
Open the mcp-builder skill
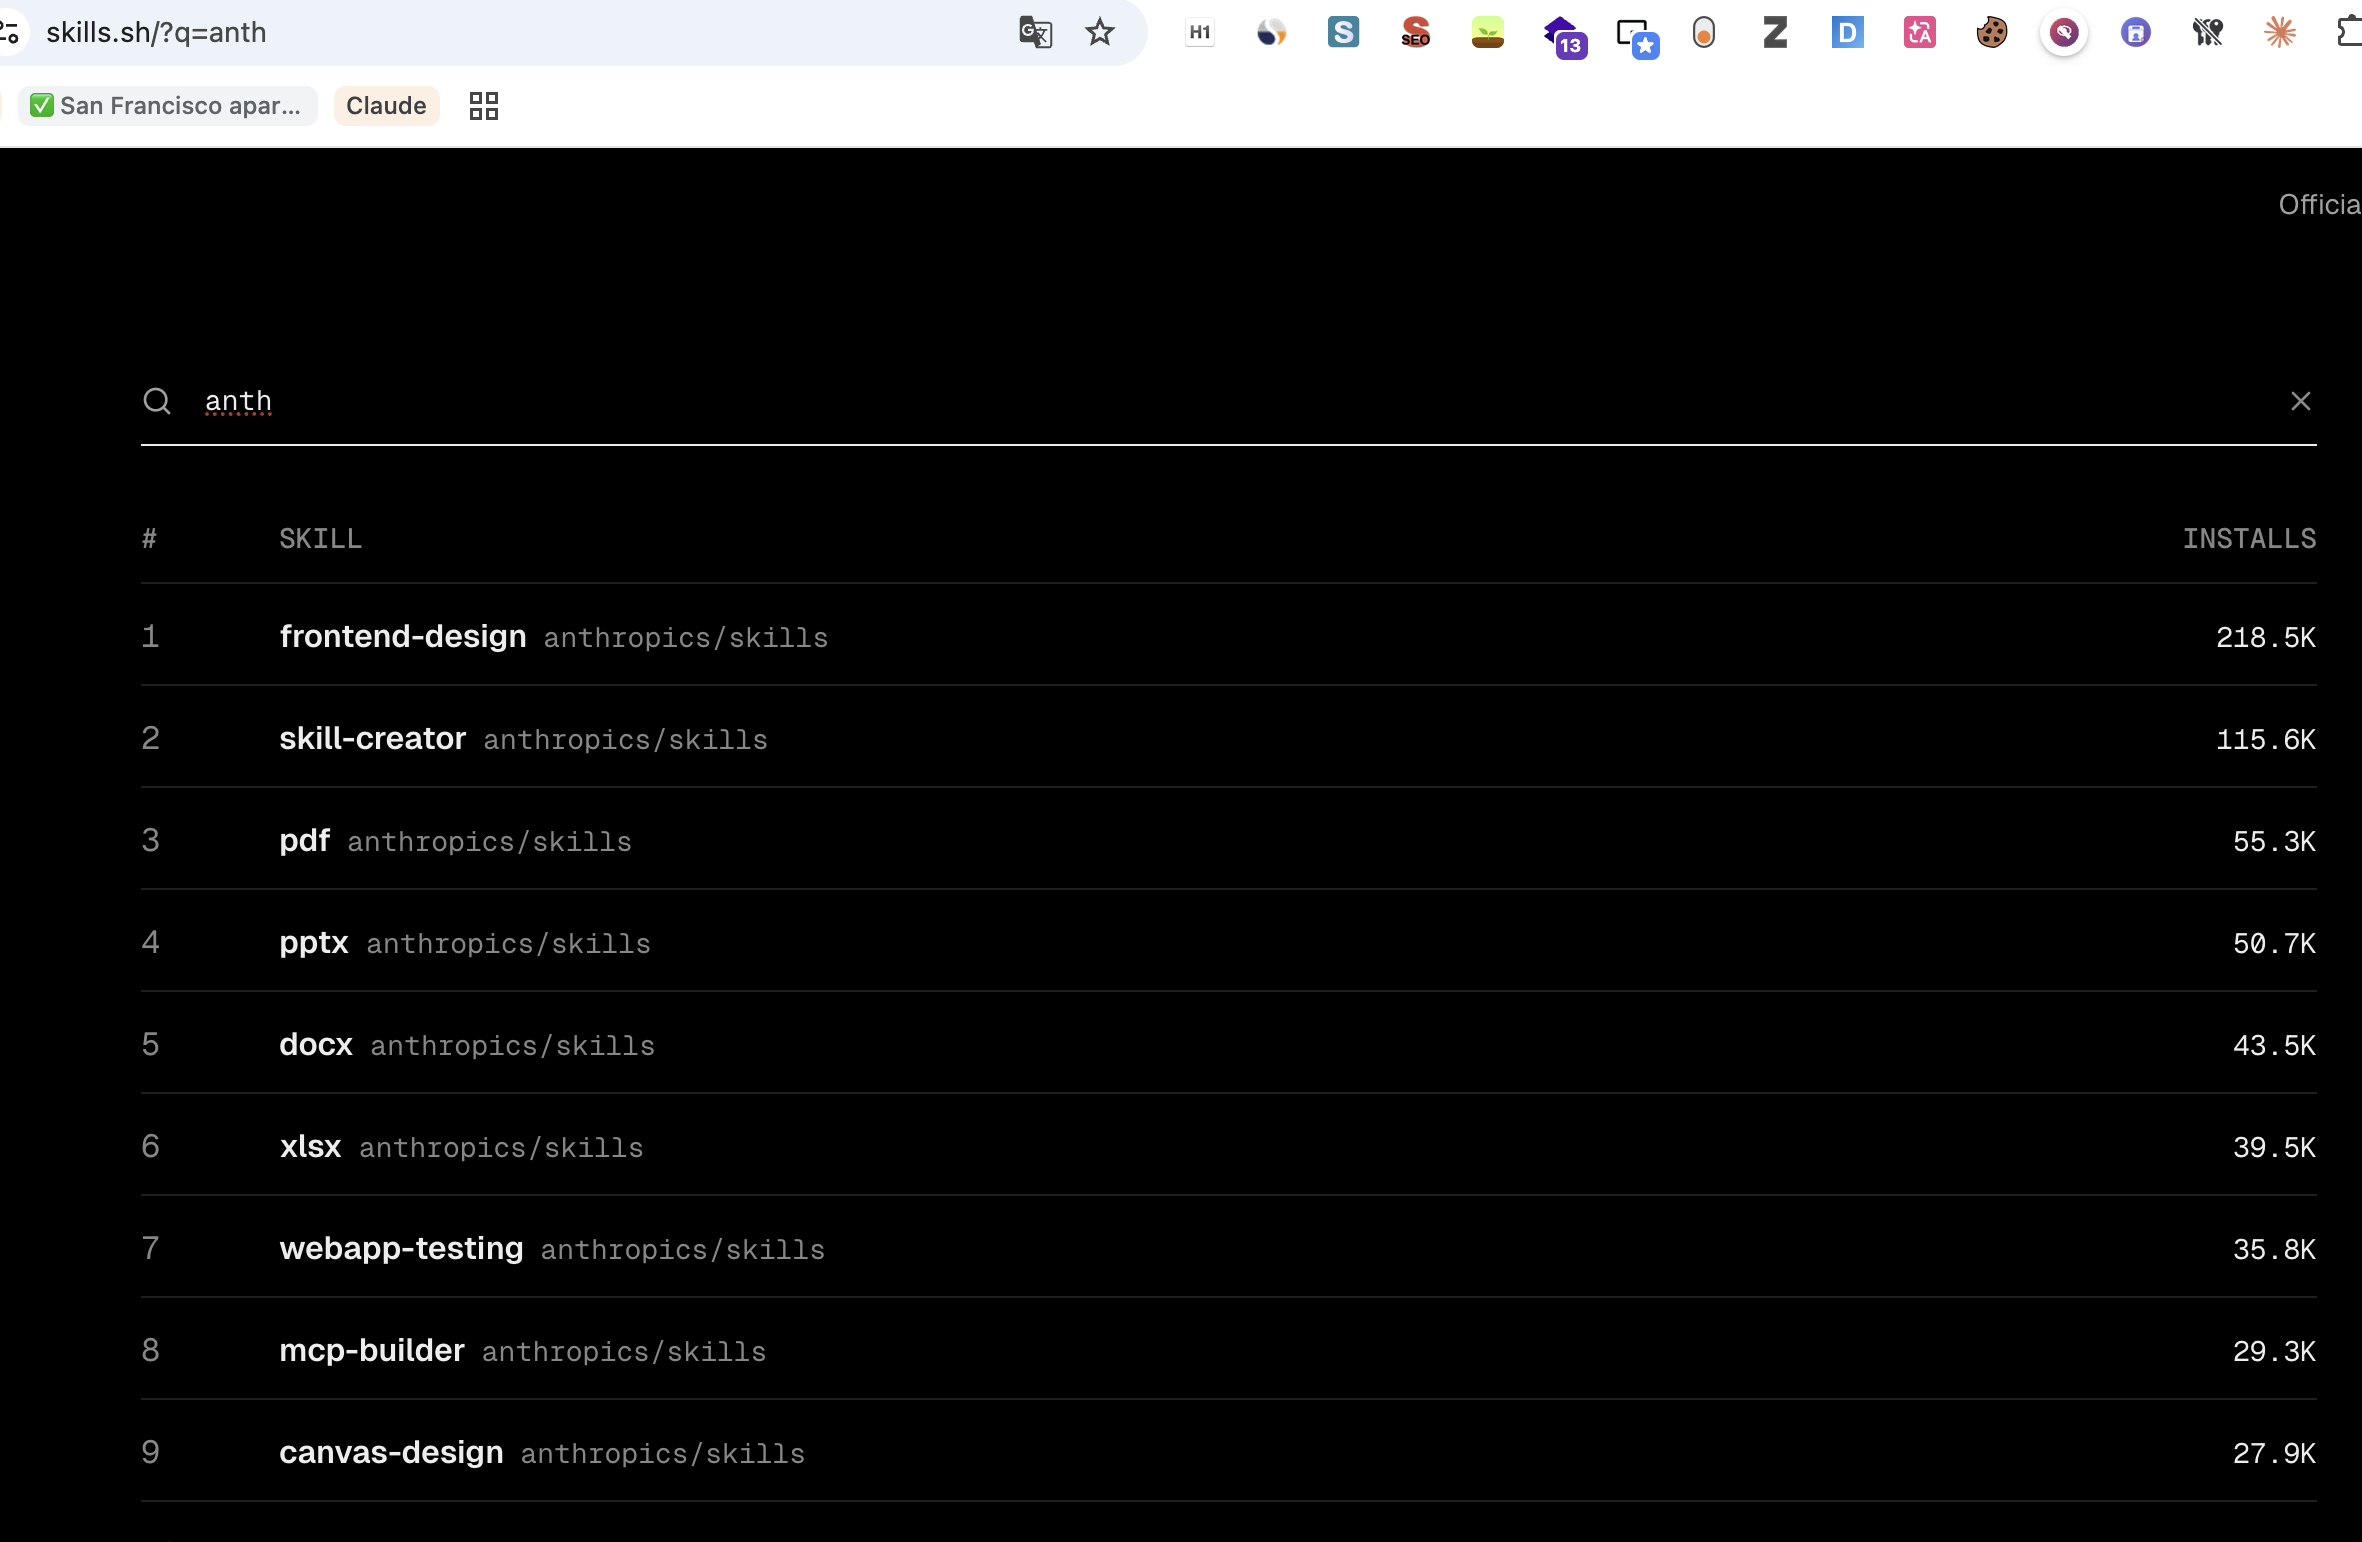coord(372,1351)
